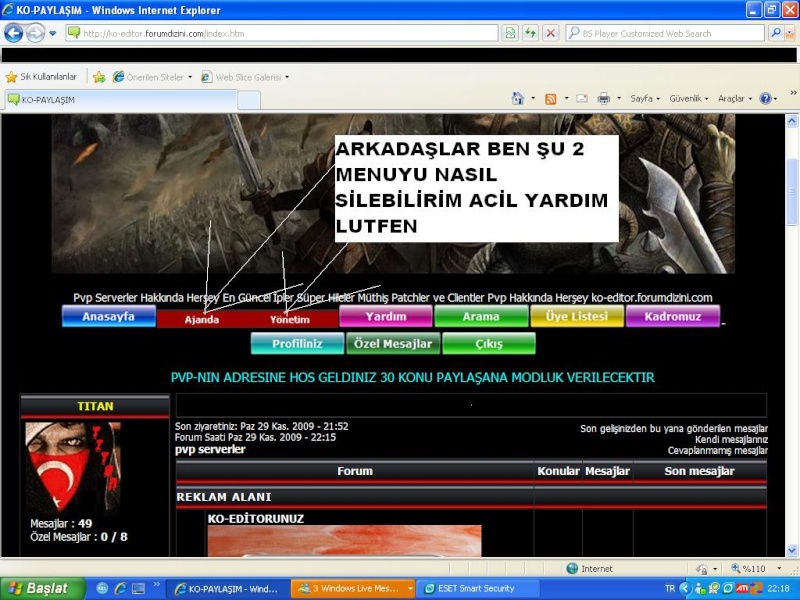Screen dimensions: 800x600
Task: Open the Sayfa menu
Action: (x=645, y=98)
